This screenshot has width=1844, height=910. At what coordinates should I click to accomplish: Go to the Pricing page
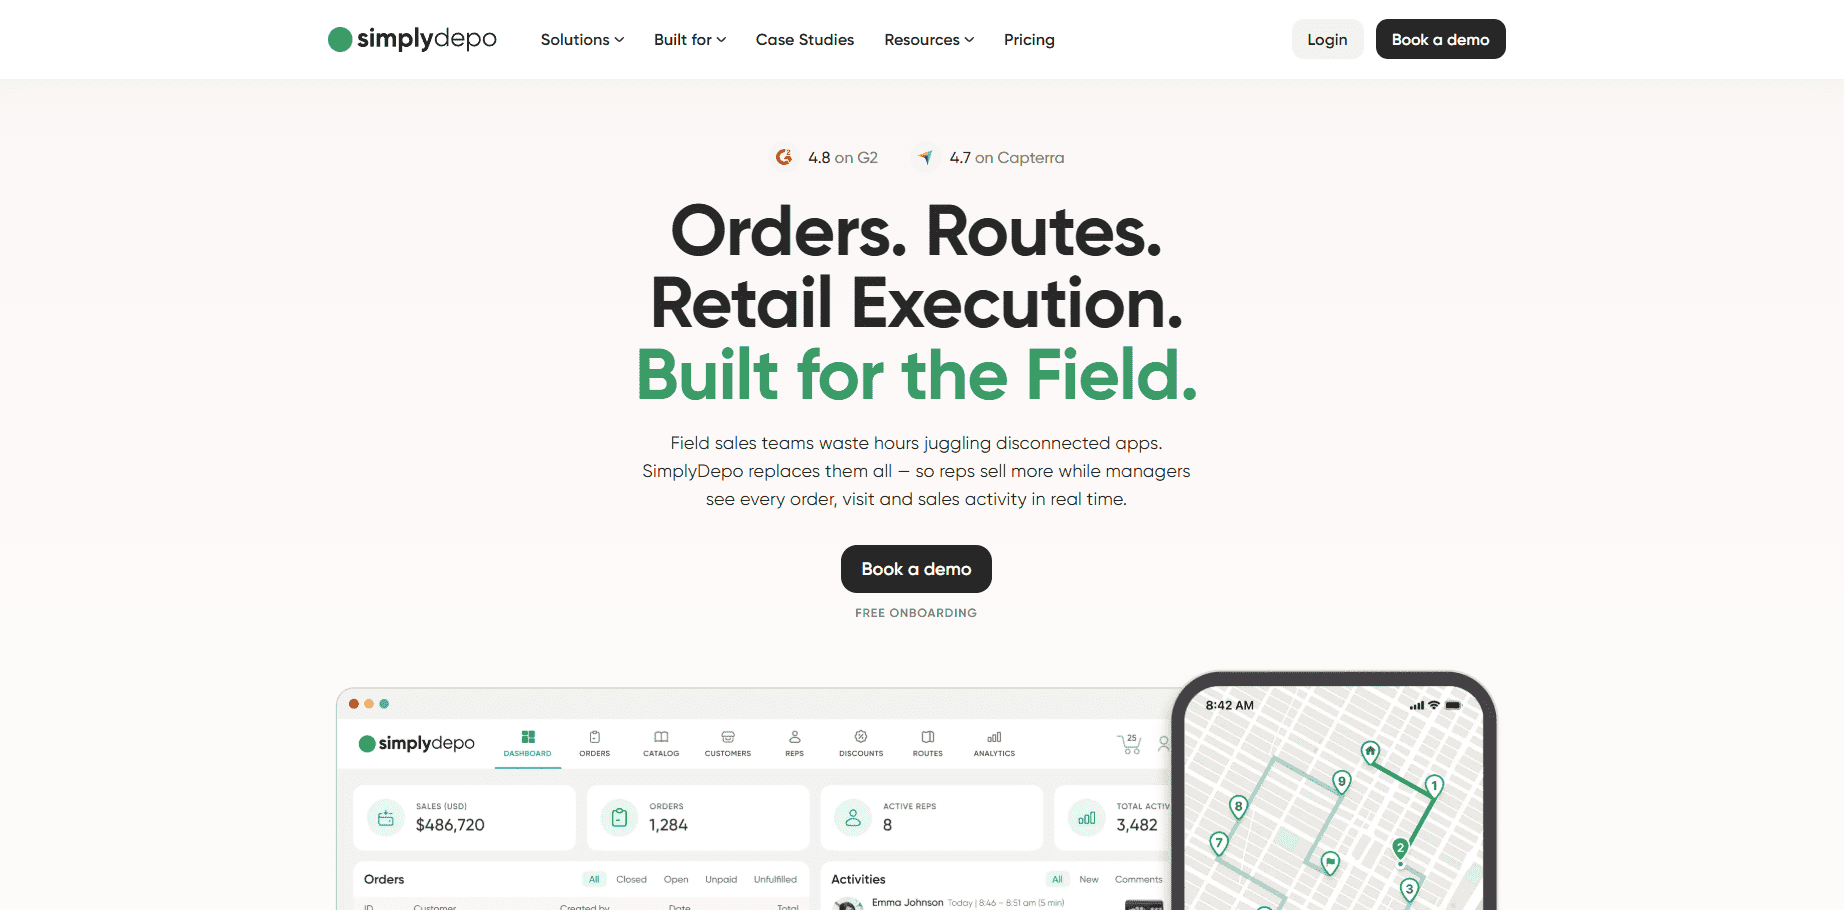(x=1029, y=40)
